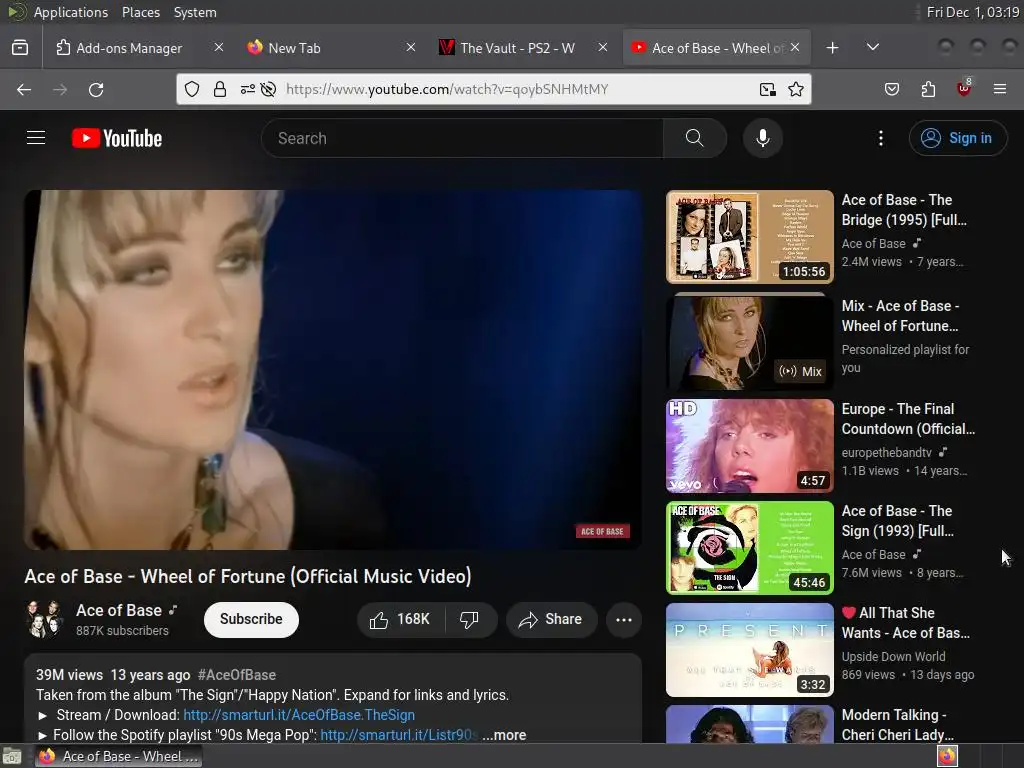Image resolution: width=1024 pixels, height=768 pixels.
Task: Open Modern Talking Cheri Cheri Lady title
Action: pos(899,725)
